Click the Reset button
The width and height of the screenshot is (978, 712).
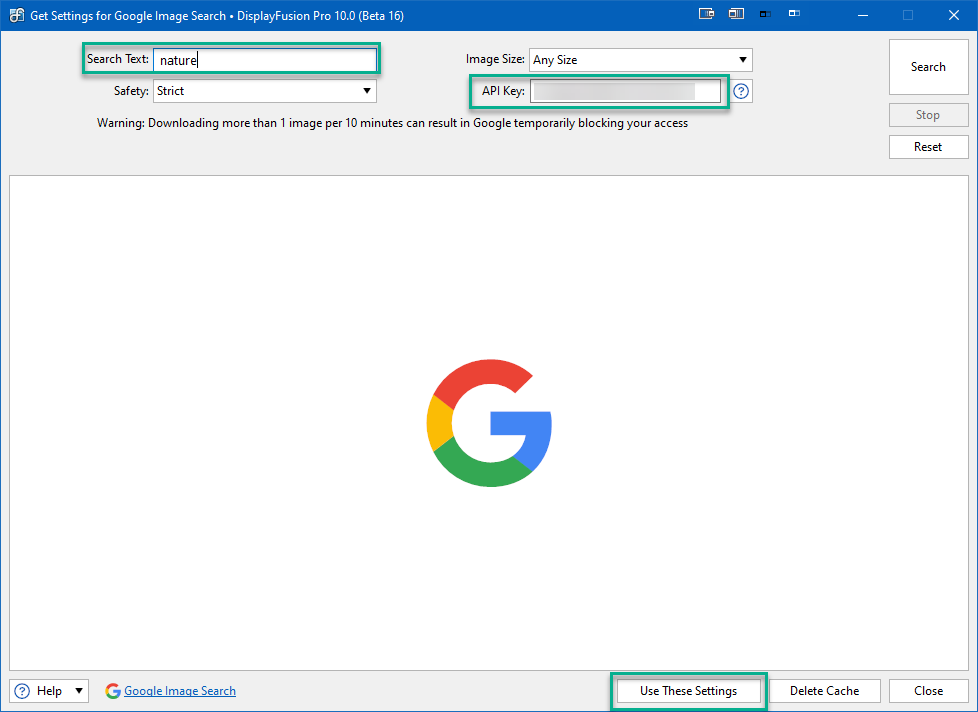pos(928,147)
